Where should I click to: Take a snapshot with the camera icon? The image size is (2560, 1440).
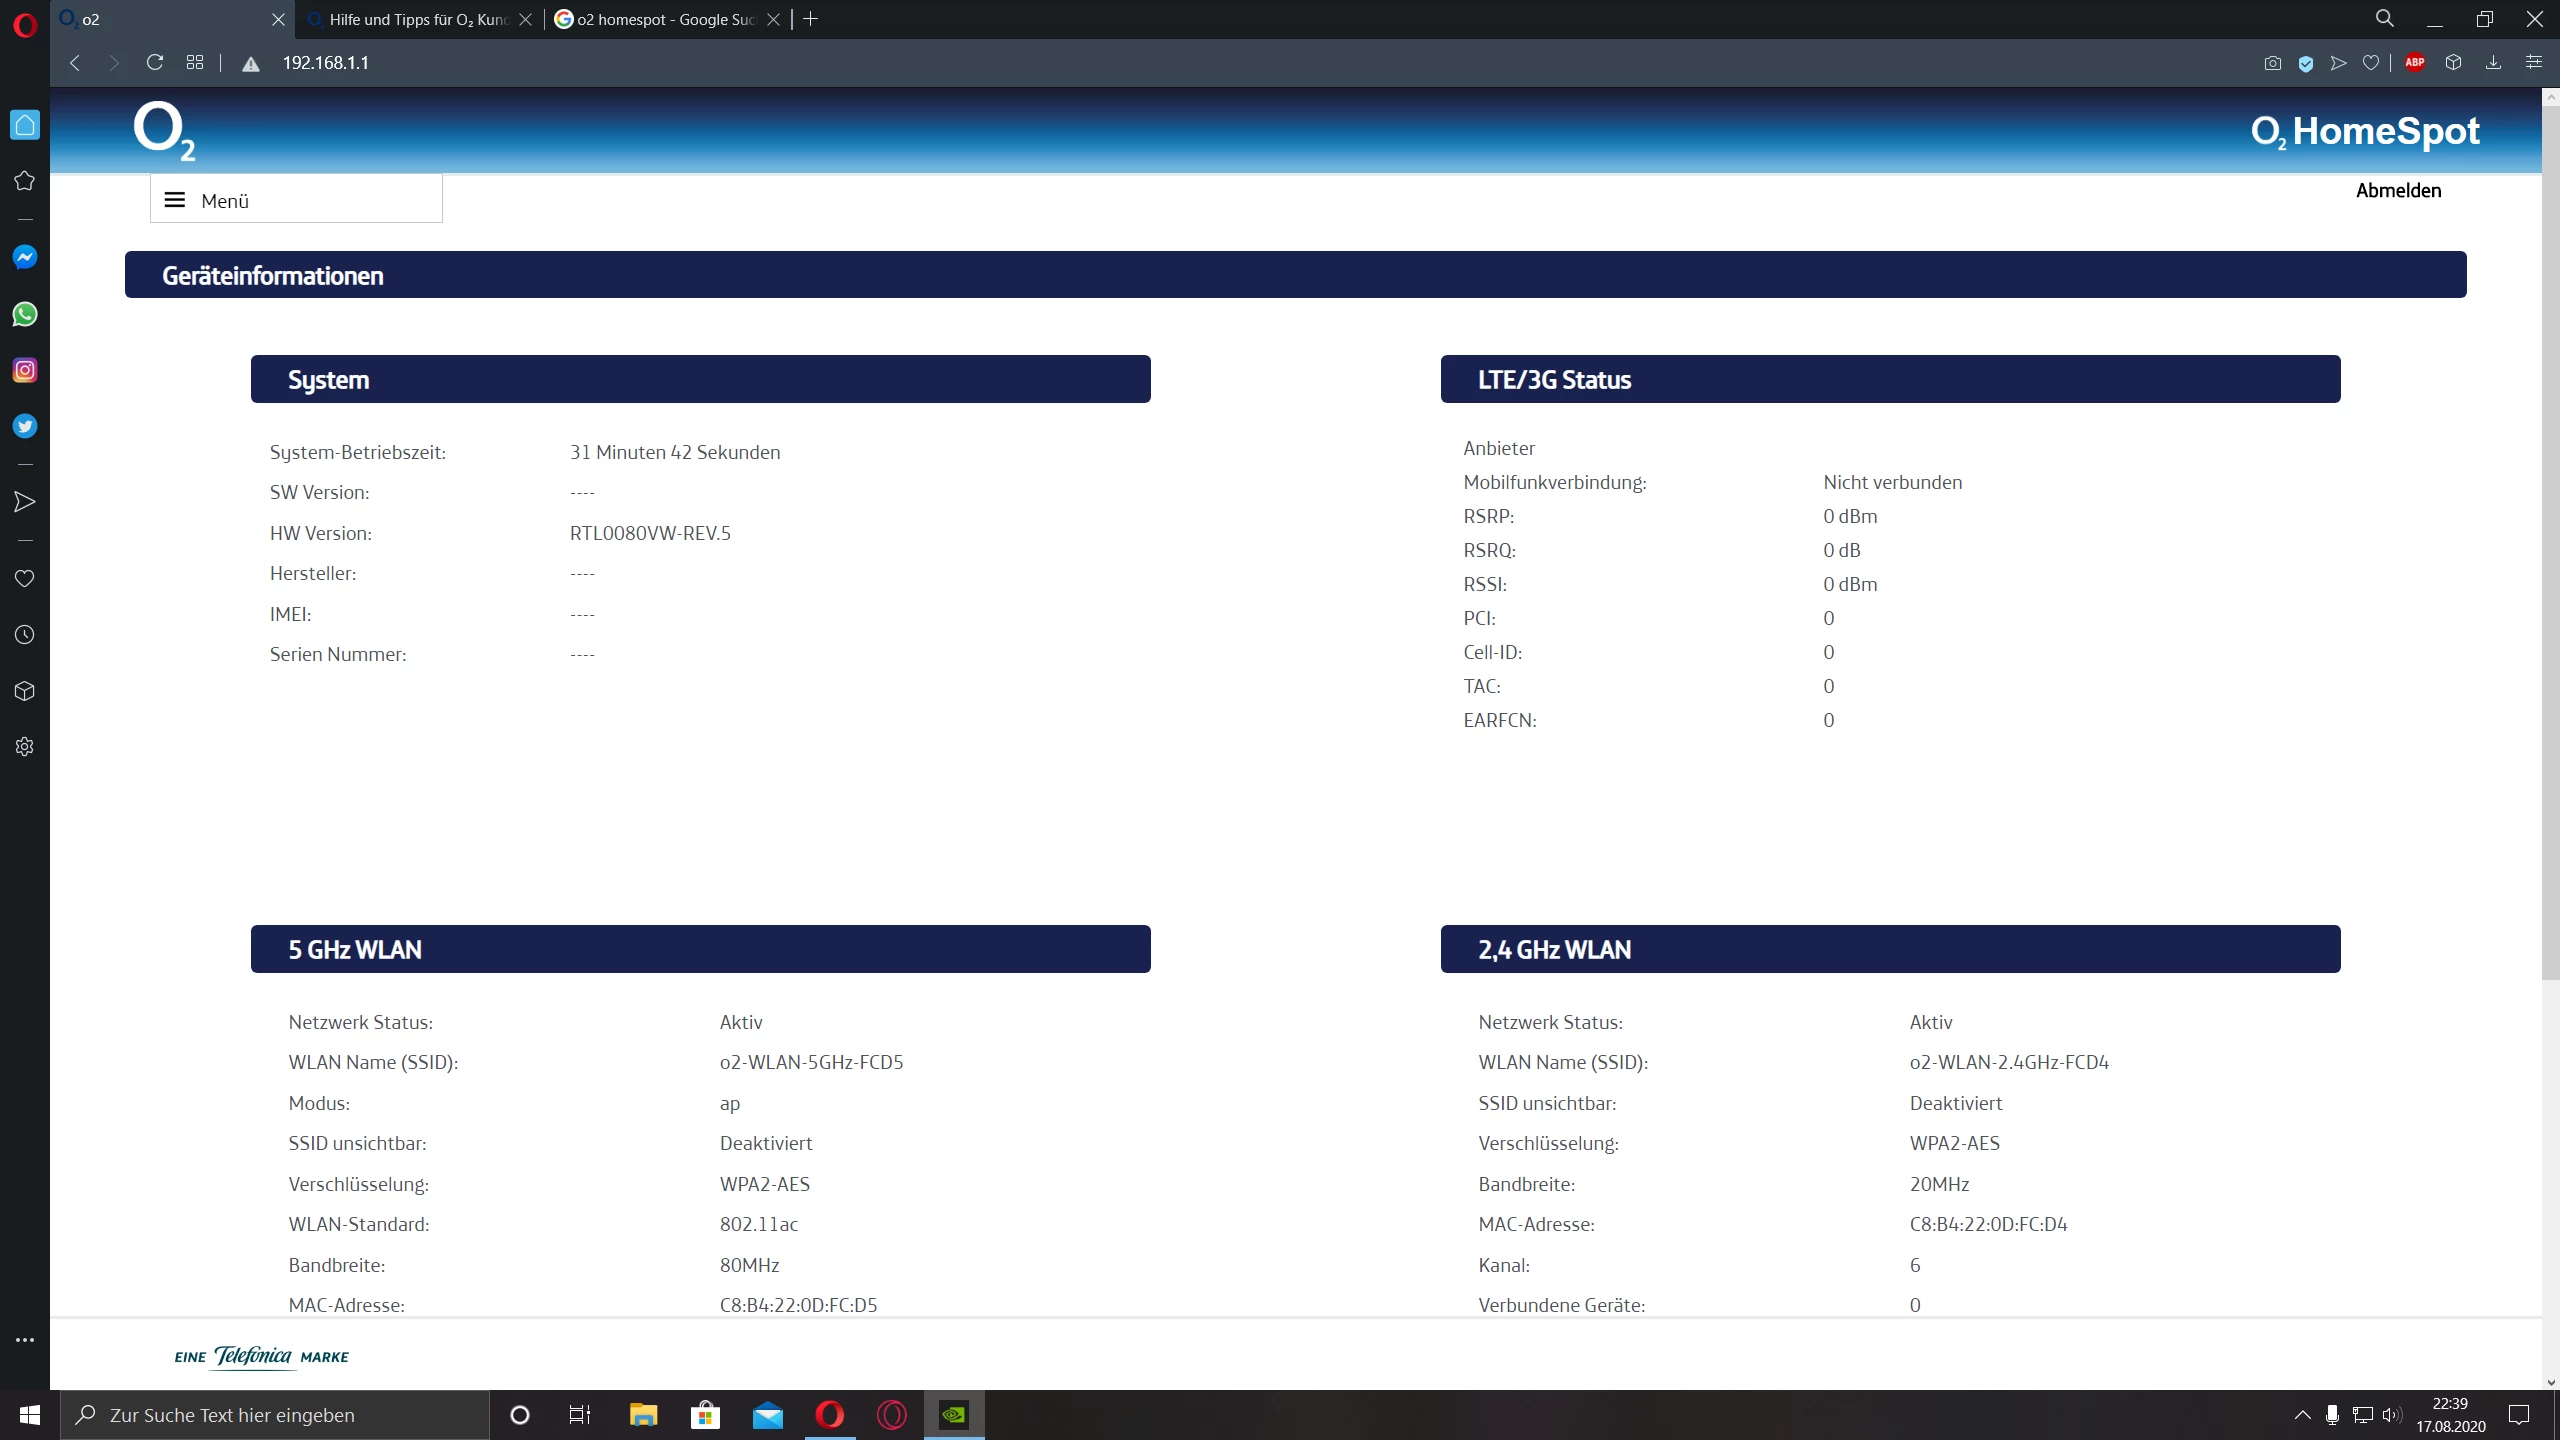coord(2272,63)
